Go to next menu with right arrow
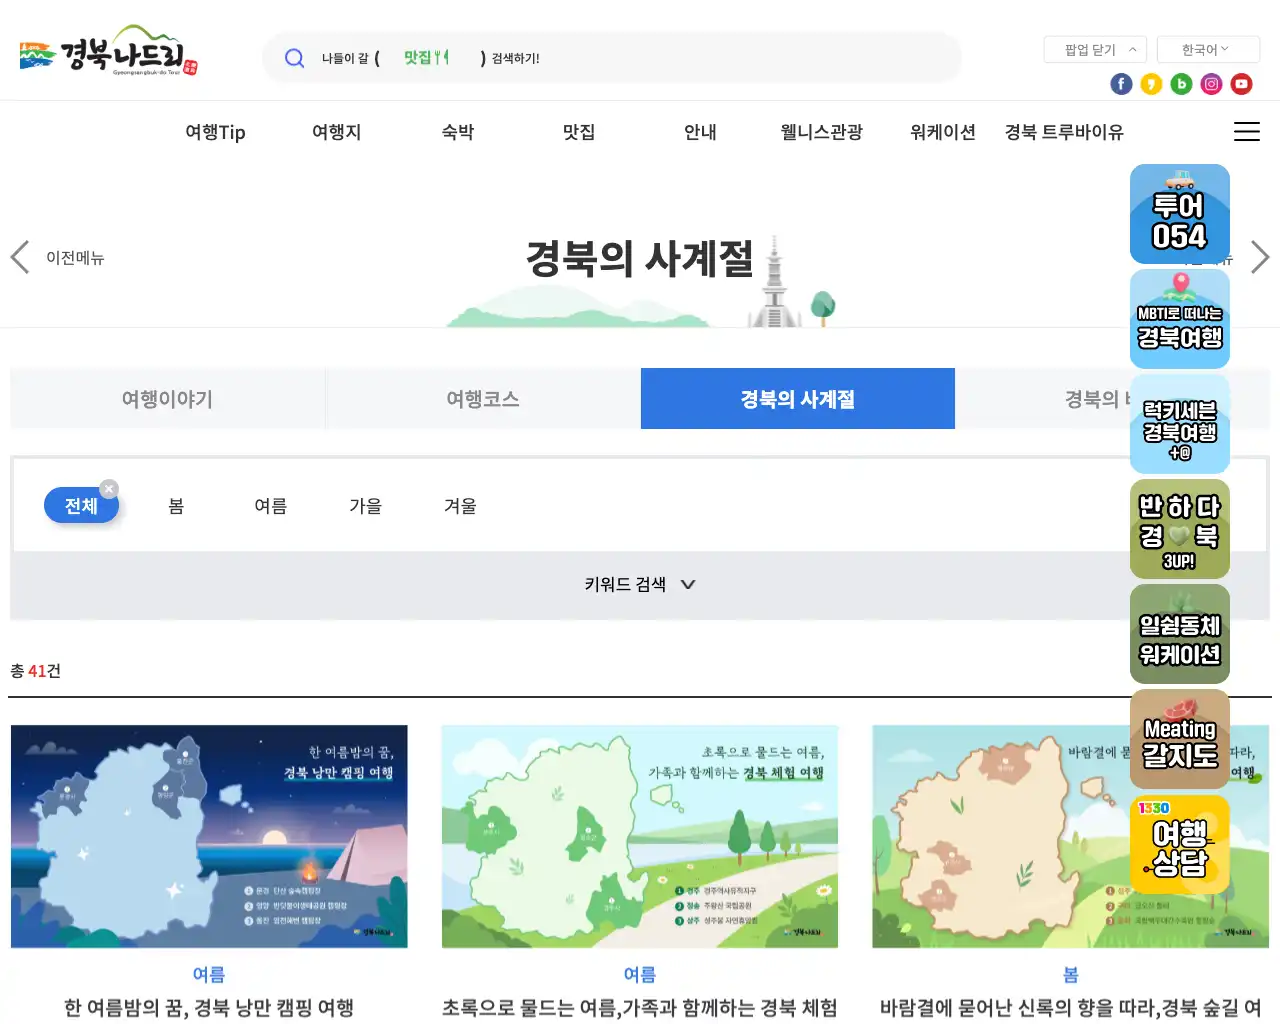The height and width of the screenshot is (1024, 1280). 1260,257
